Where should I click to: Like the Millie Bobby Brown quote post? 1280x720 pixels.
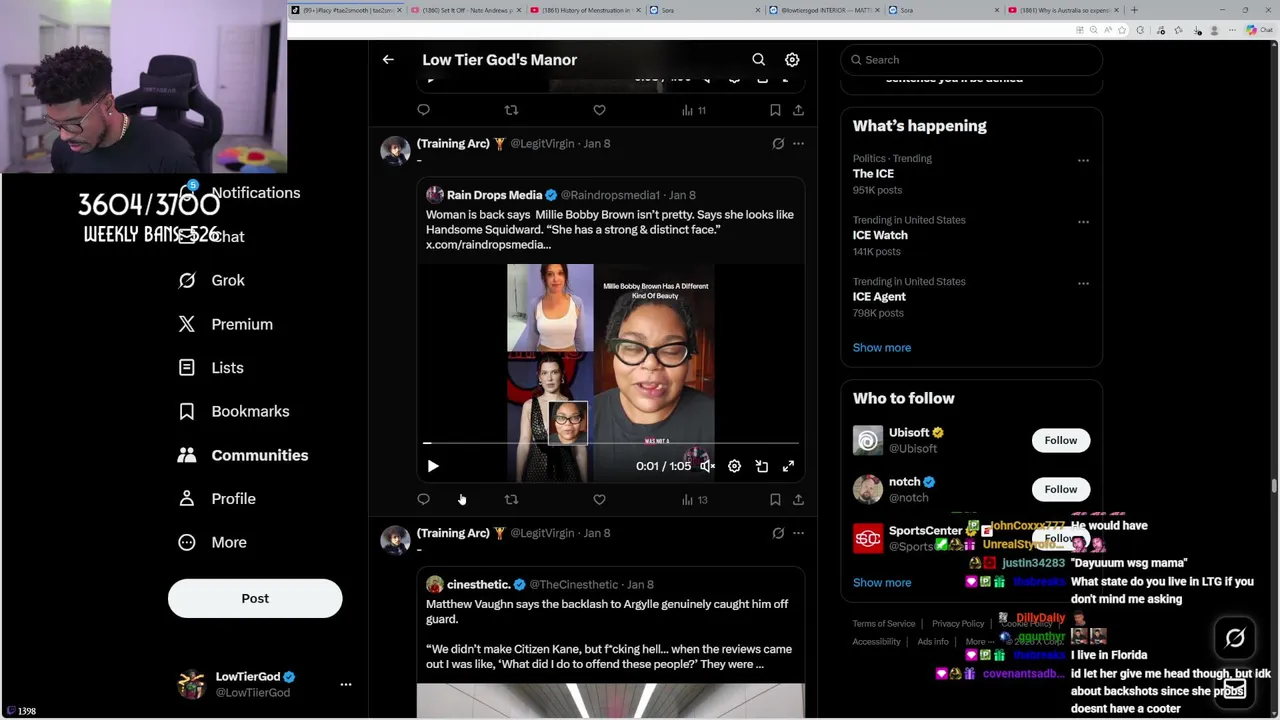click(x=599, y=499)
